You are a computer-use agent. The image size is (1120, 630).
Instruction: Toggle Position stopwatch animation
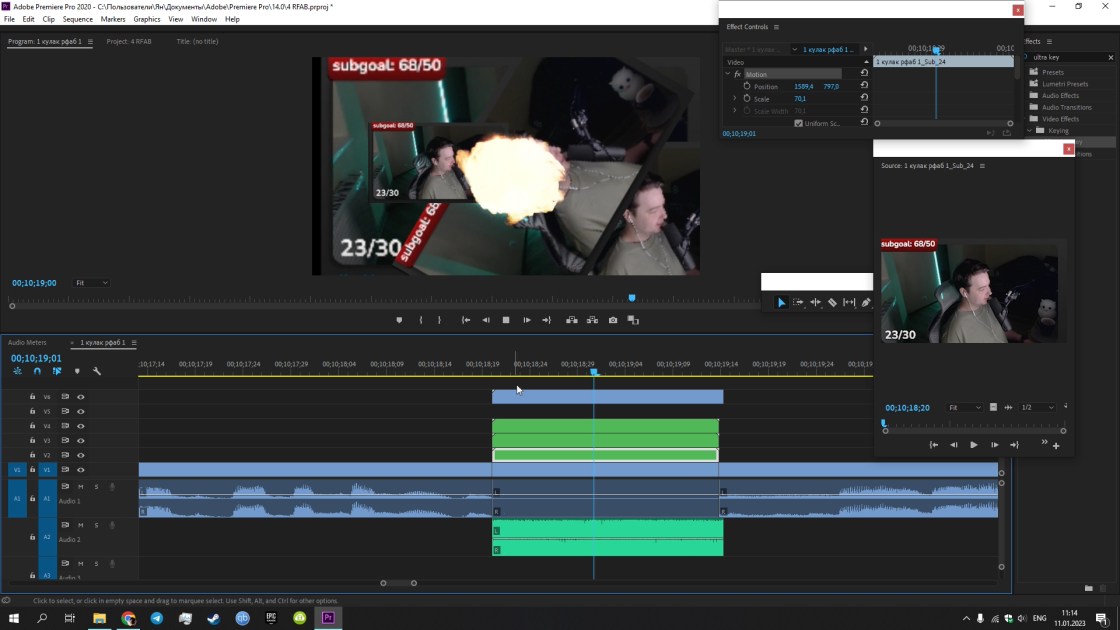pyautogui.click(x=747, y=86)
